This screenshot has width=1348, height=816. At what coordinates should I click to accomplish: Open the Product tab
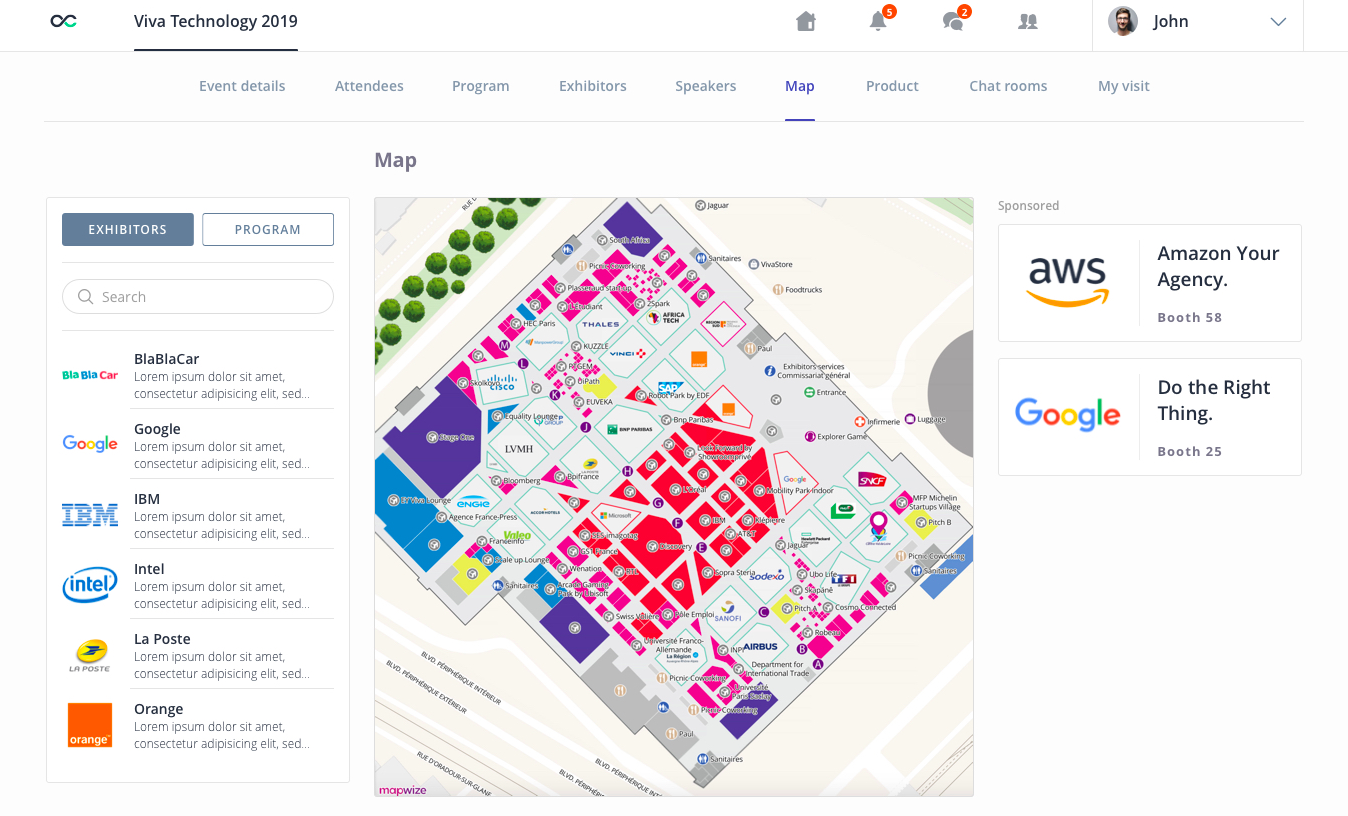(x=892, y=86)
